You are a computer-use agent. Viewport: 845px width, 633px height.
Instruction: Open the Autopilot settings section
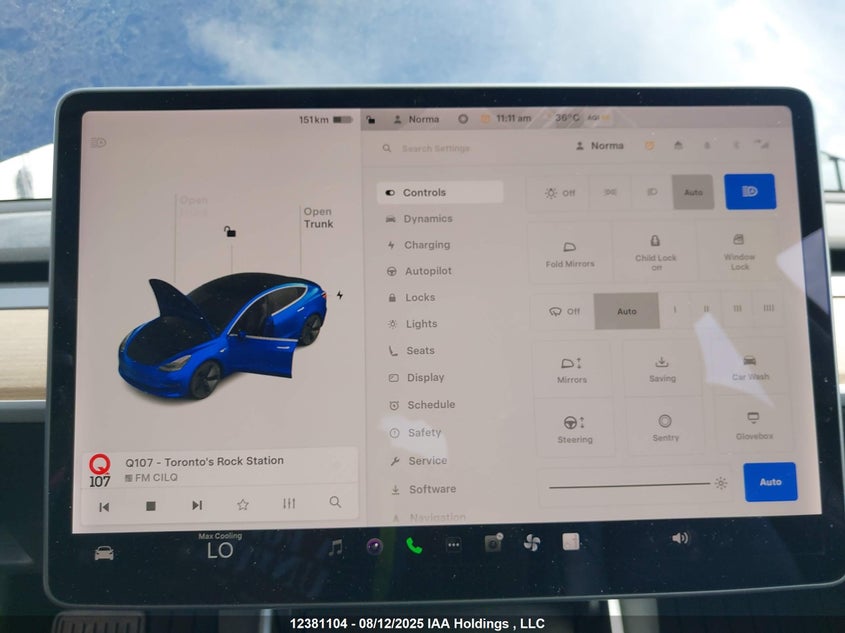427,271
